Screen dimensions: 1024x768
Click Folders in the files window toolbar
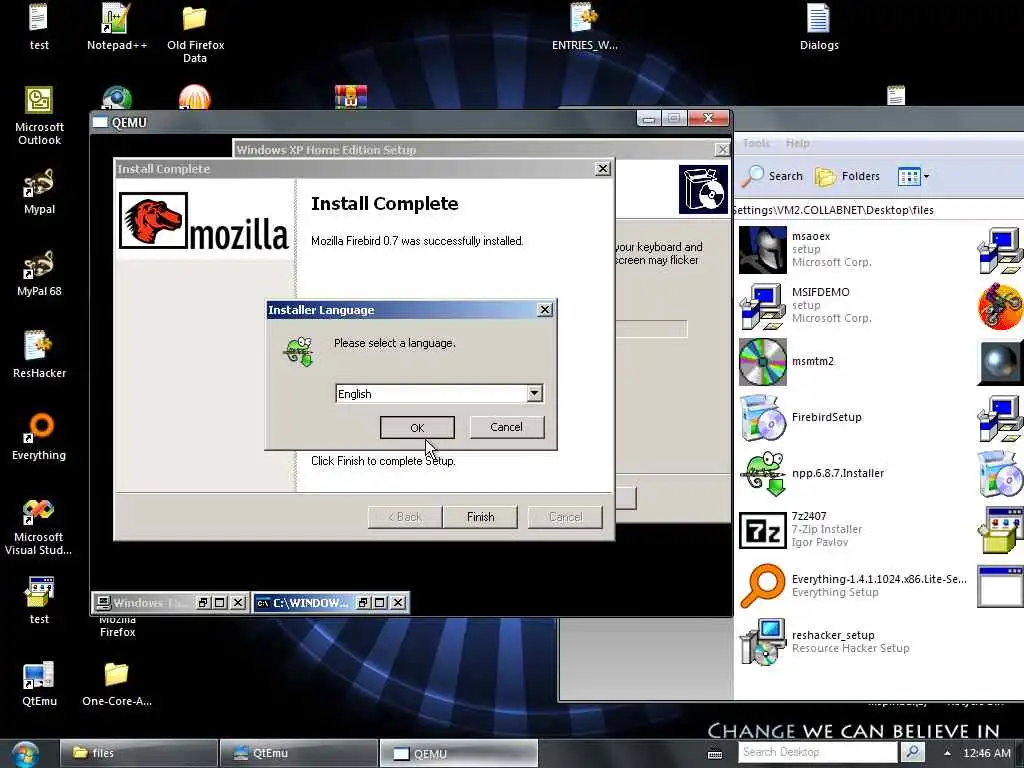pos(848,176)
